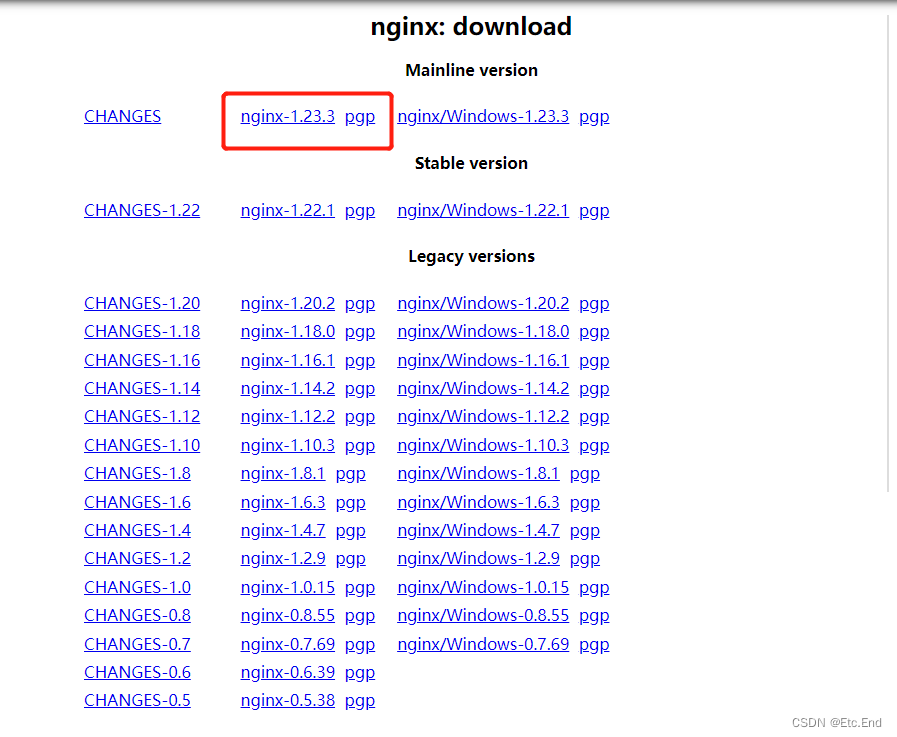897x737 pixels.
Task: Open pgp signature beside nginx-1.10.3 source
Action: pyautogui.click(x=360, y=447)
